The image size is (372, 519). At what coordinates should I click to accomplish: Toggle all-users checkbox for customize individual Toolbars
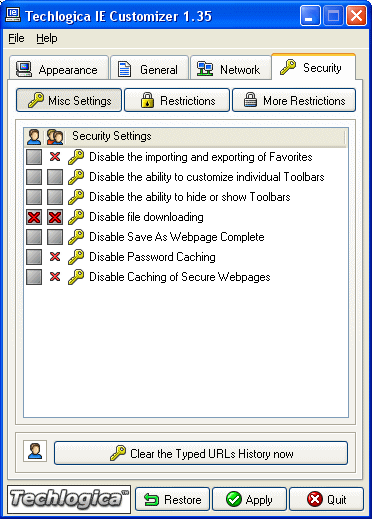(x=55, y=177)
